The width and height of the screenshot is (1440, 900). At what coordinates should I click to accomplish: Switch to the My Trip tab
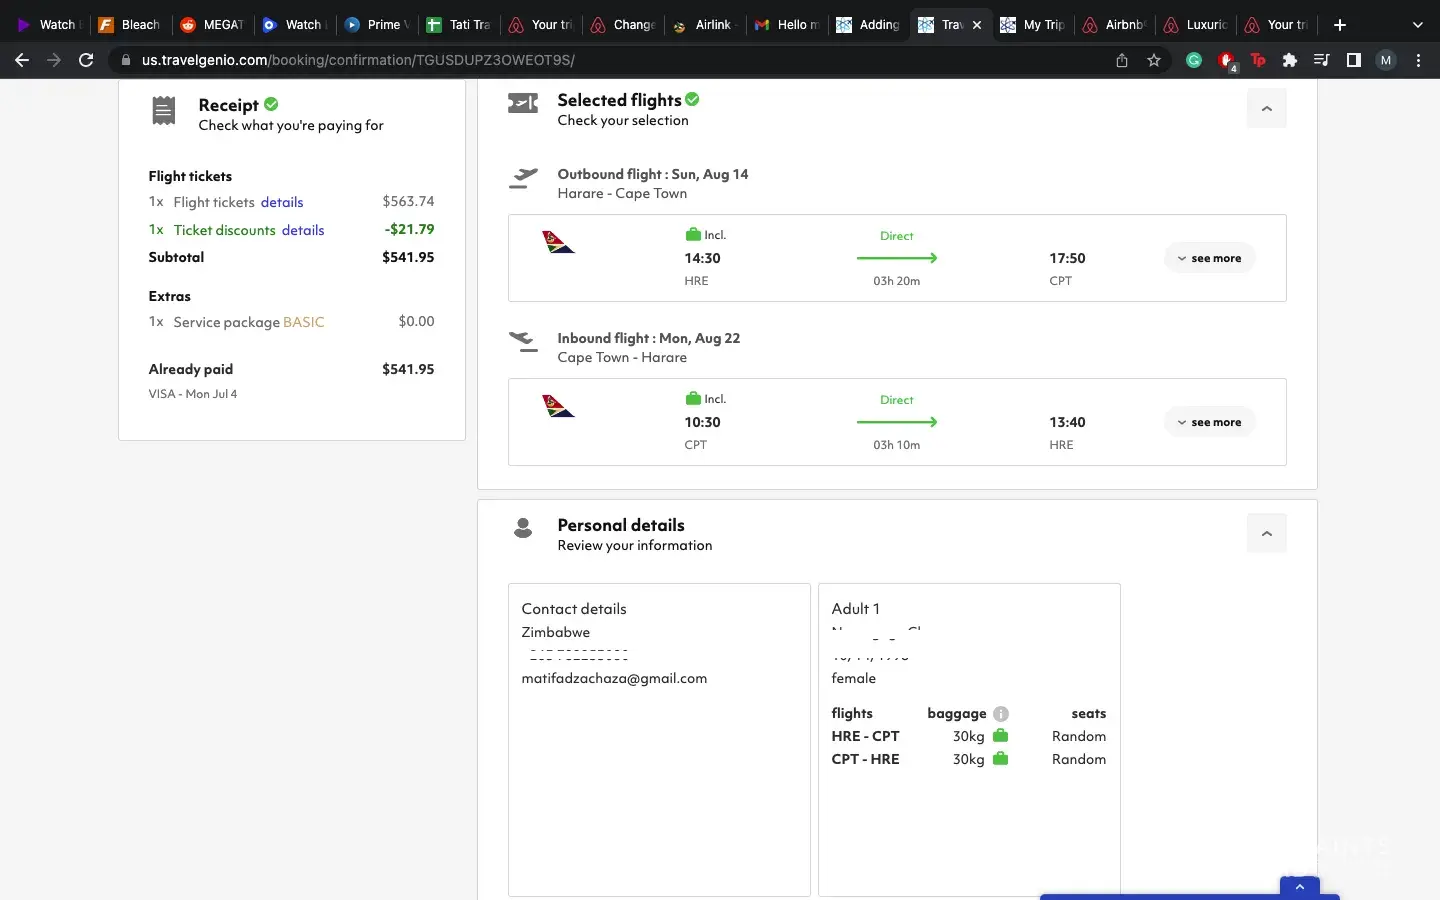(1034, 25)
